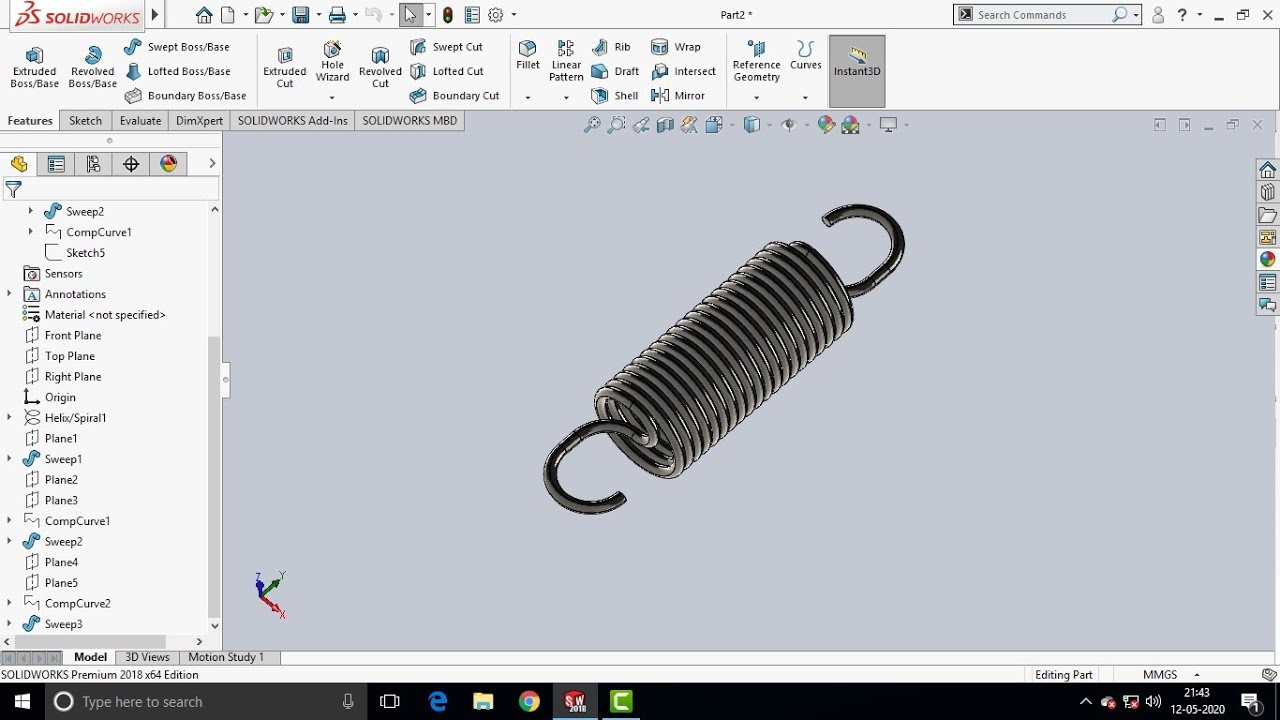Screen dimensions: 1280x720
Task: Expand Reference Geometry dropdown arrow
Action: tap(756, 98)
